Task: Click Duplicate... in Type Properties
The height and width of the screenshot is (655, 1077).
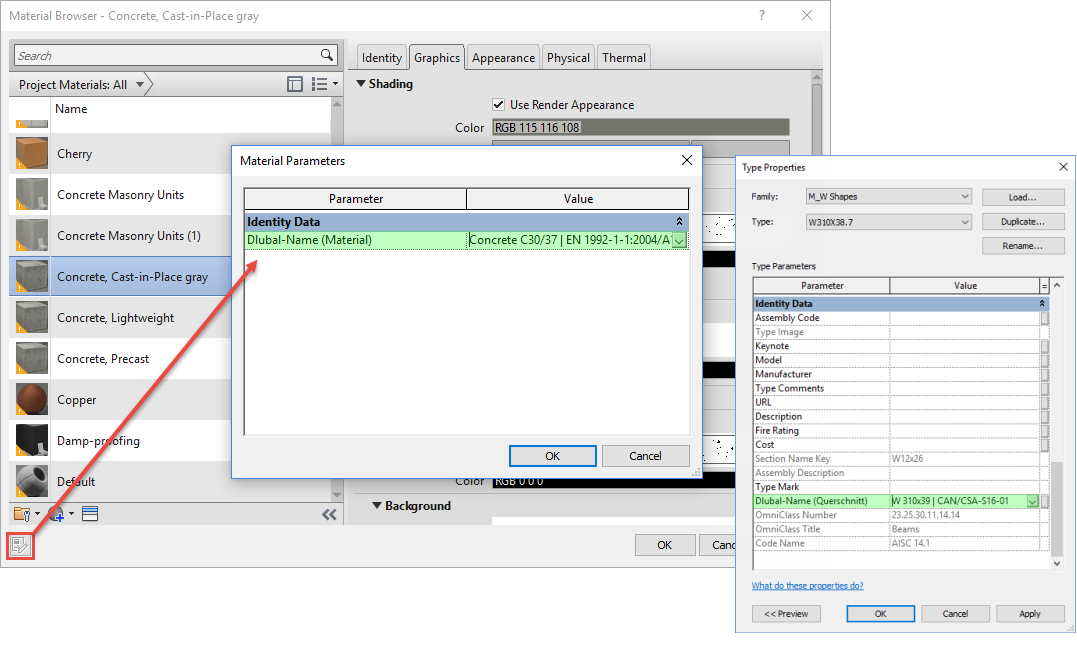Action: 1023,222
